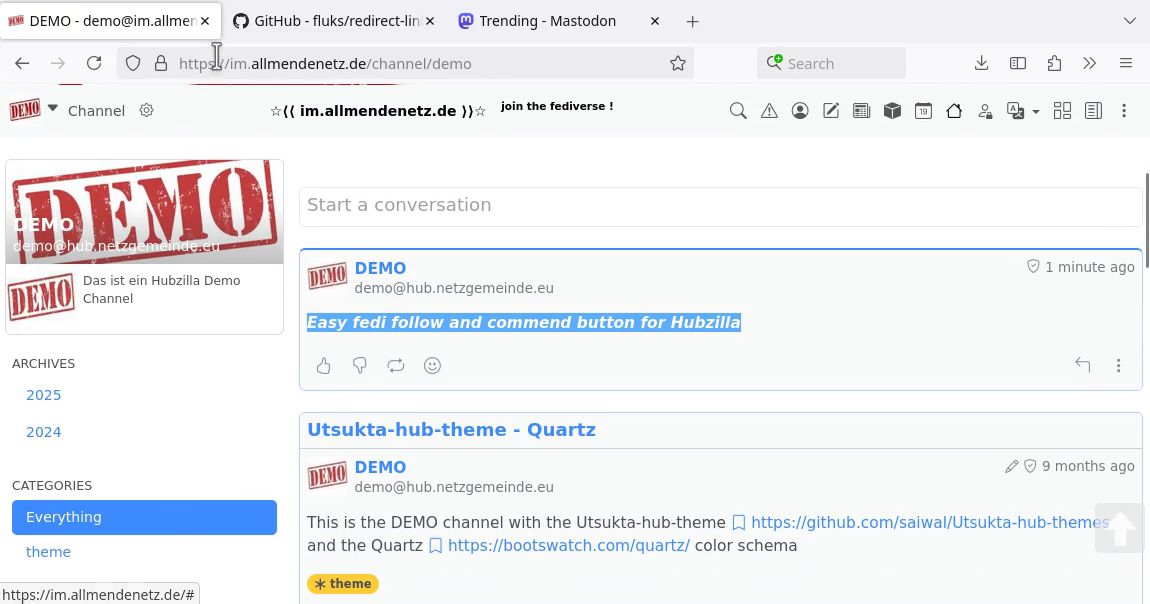Switch to the Trending - Mastodon tab
Viewport: 1150px width, 604px height.
[x=547, y=21]
